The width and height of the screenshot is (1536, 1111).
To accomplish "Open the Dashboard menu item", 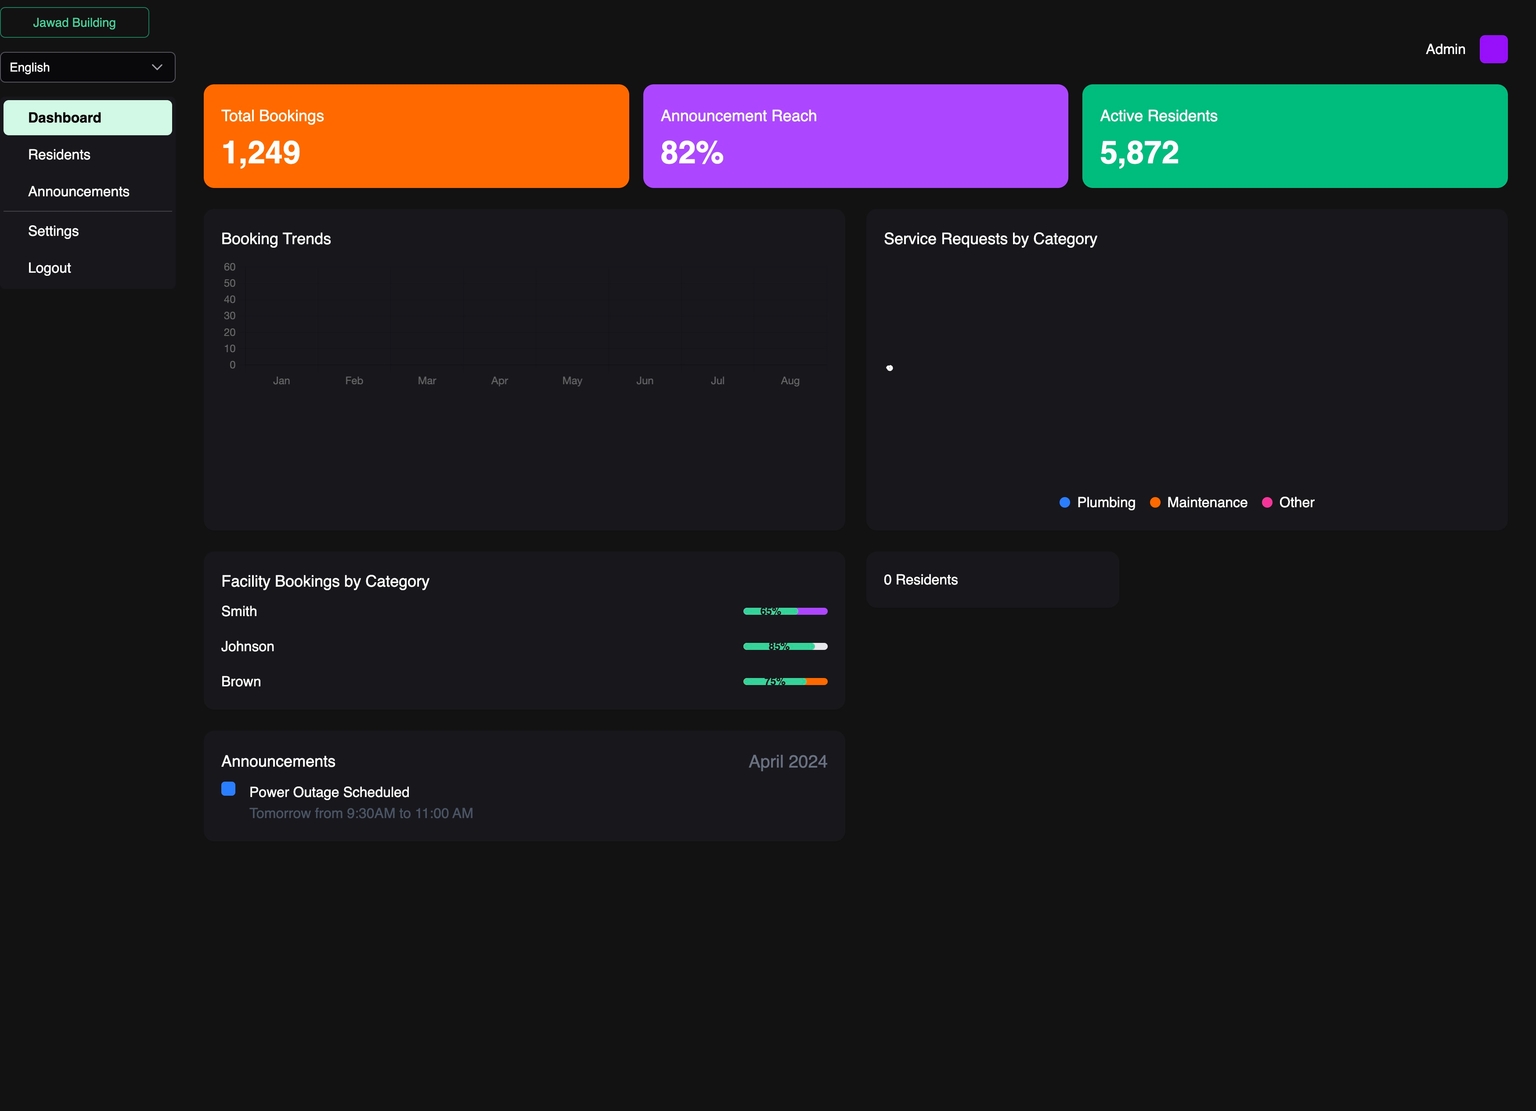I will [x=87, y=118].
